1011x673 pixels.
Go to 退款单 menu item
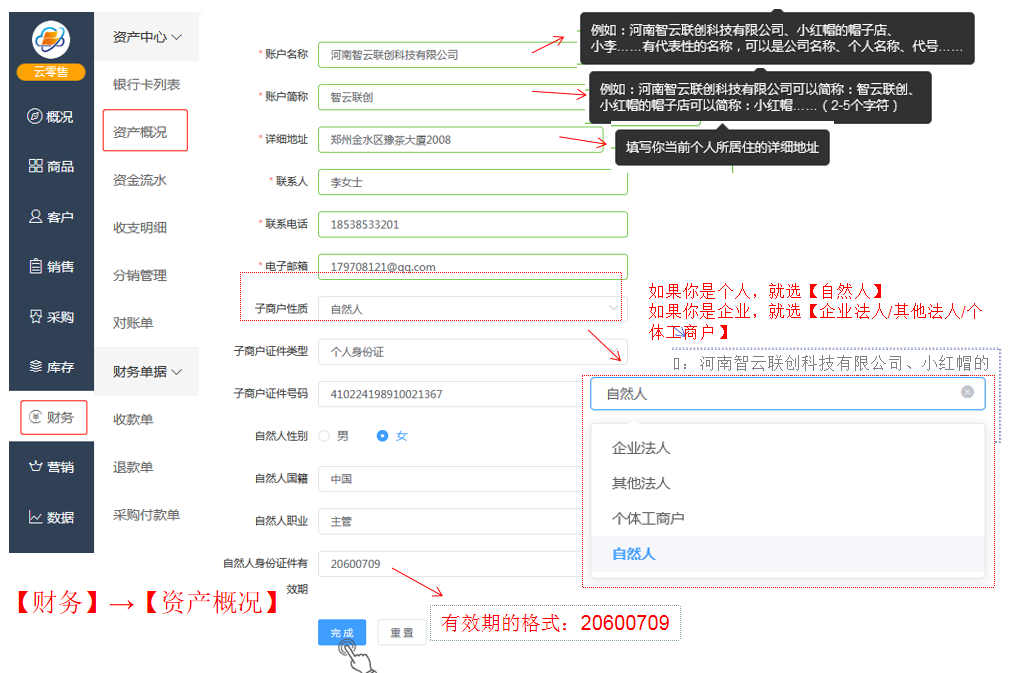point(133,467)
